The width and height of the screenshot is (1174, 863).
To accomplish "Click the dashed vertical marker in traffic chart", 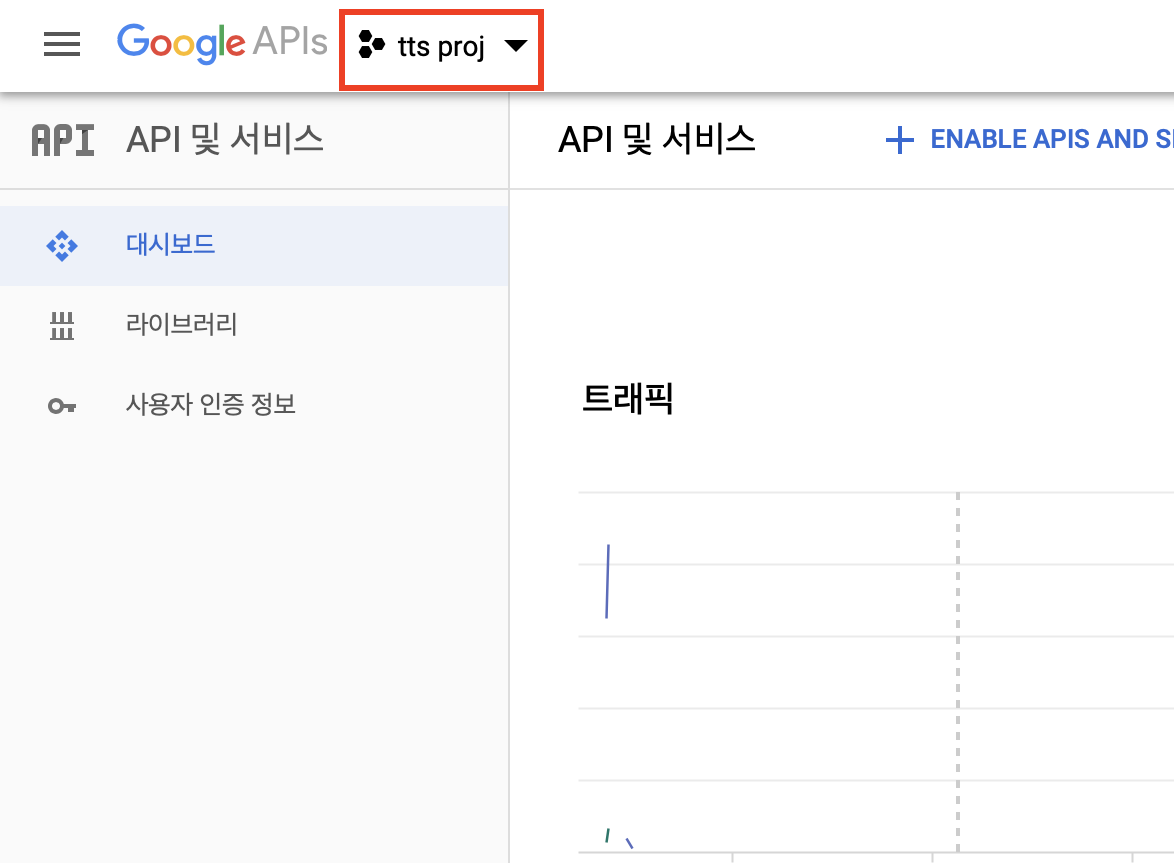I will [x=958, y=671].
